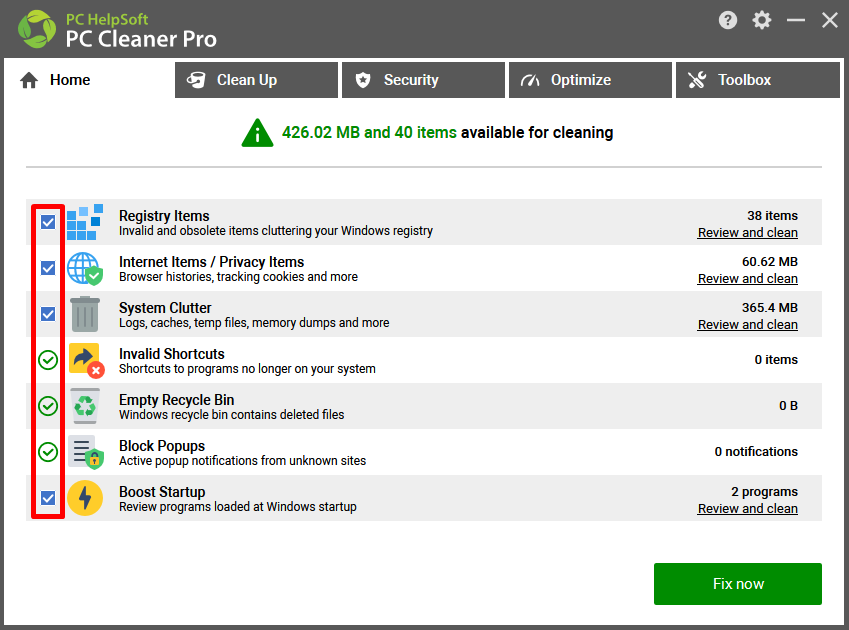This screenshot has height=630, width=849.
Task: Click the Invalid Shortcuts arrow icon
Action: click(x=87, y=360)
